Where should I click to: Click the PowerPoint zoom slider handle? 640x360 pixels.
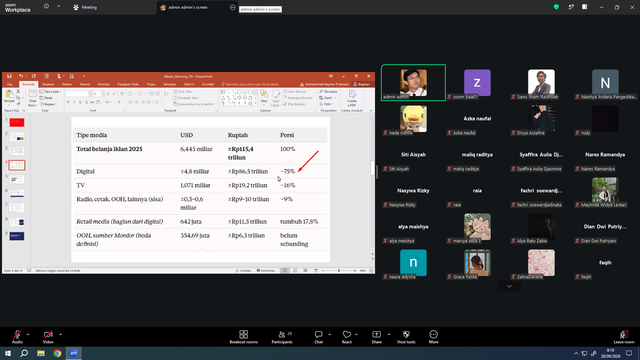click(x=339, y=271)
